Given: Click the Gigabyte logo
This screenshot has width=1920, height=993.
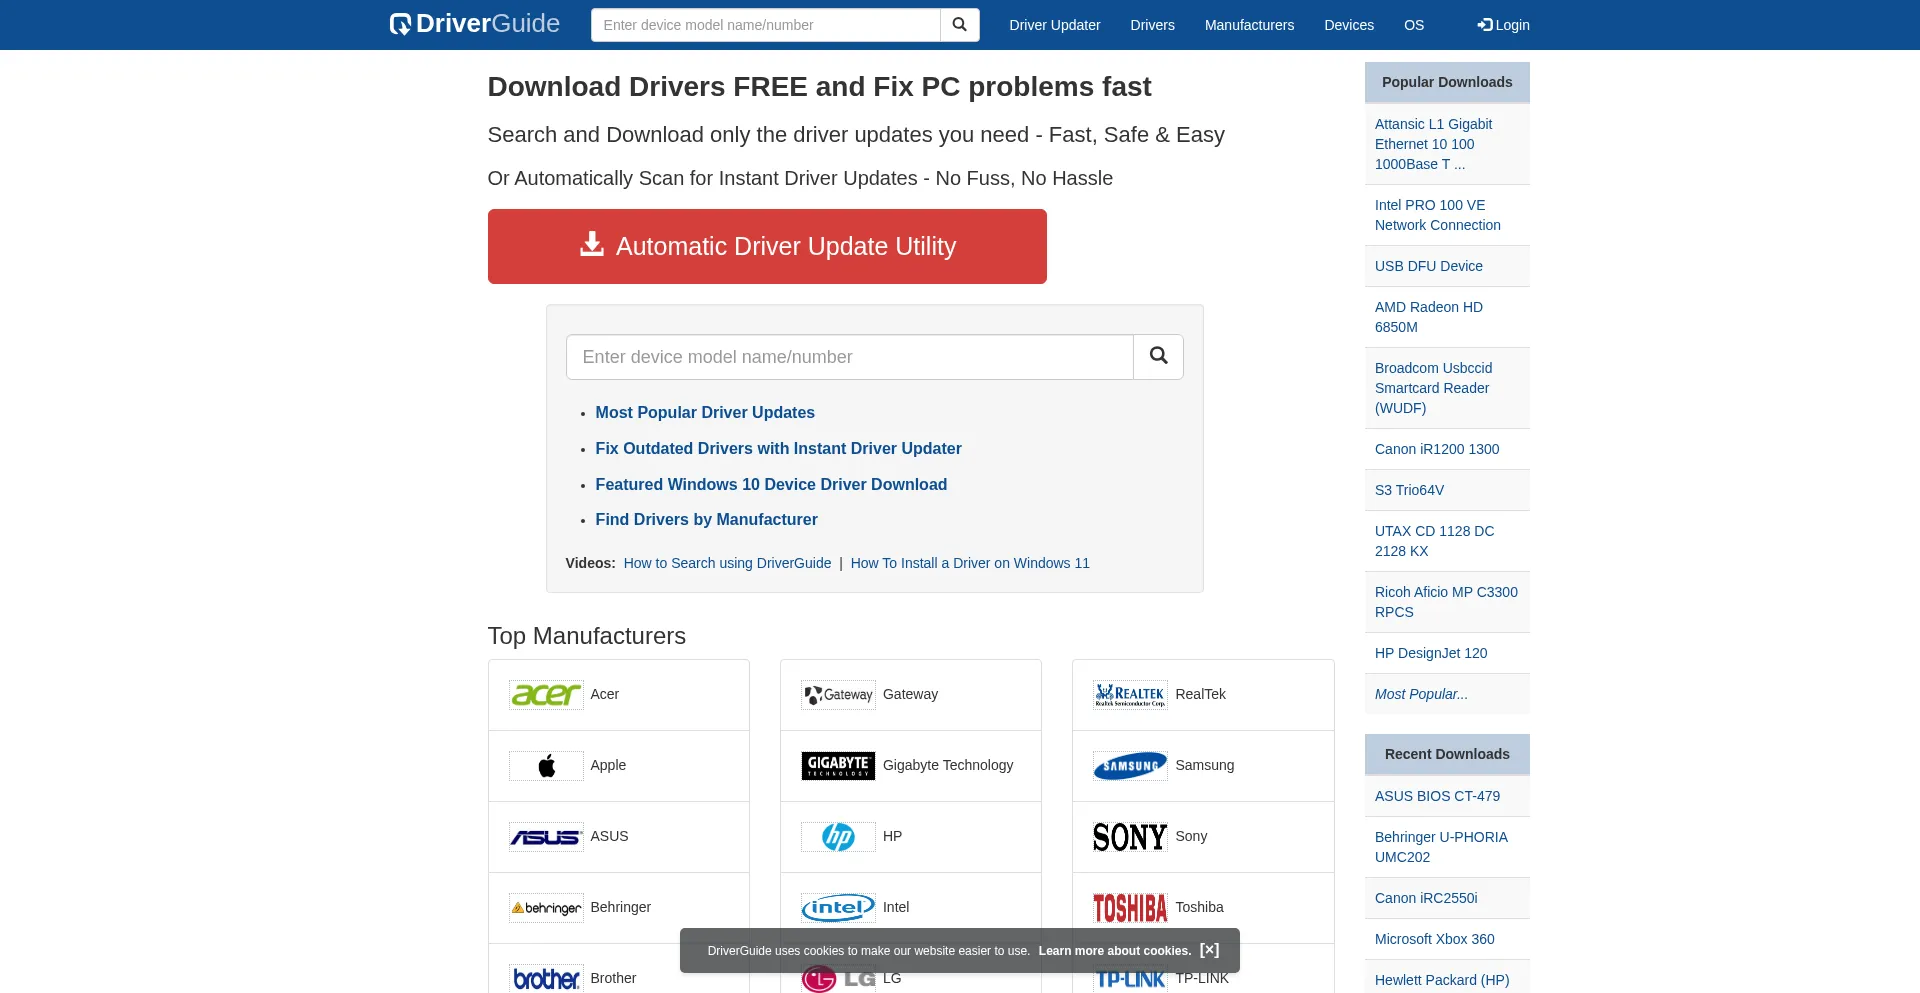Looking at the screenshot, I should coord(838,766).
